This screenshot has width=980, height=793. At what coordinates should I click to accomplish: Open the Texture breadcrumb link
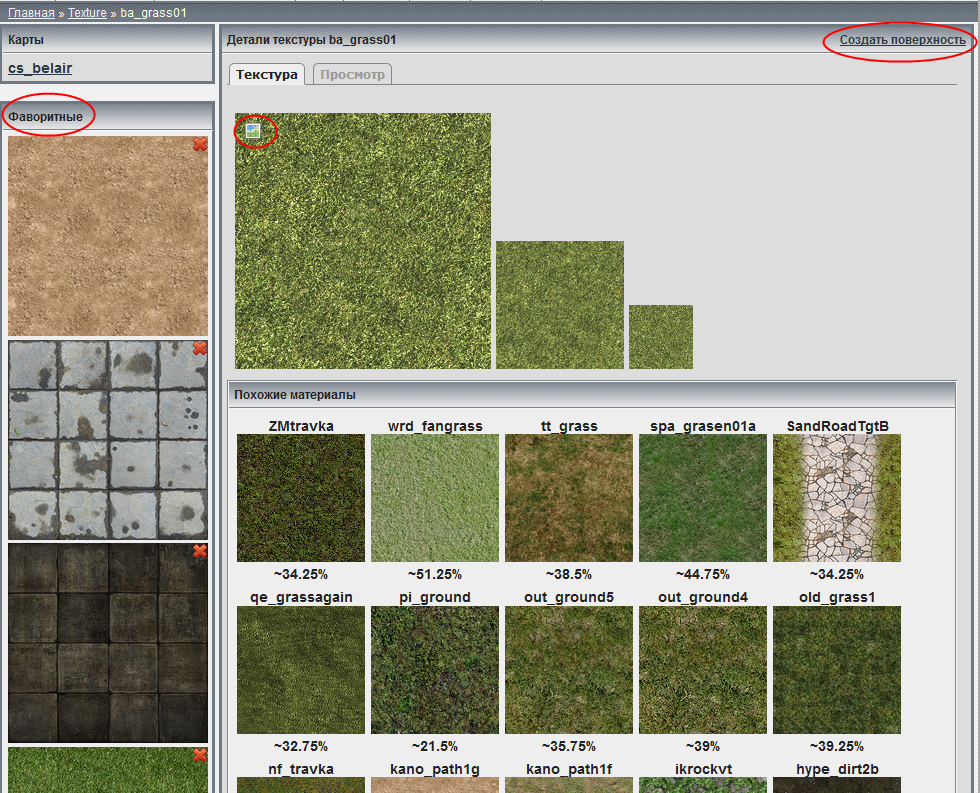pos(88,12)
